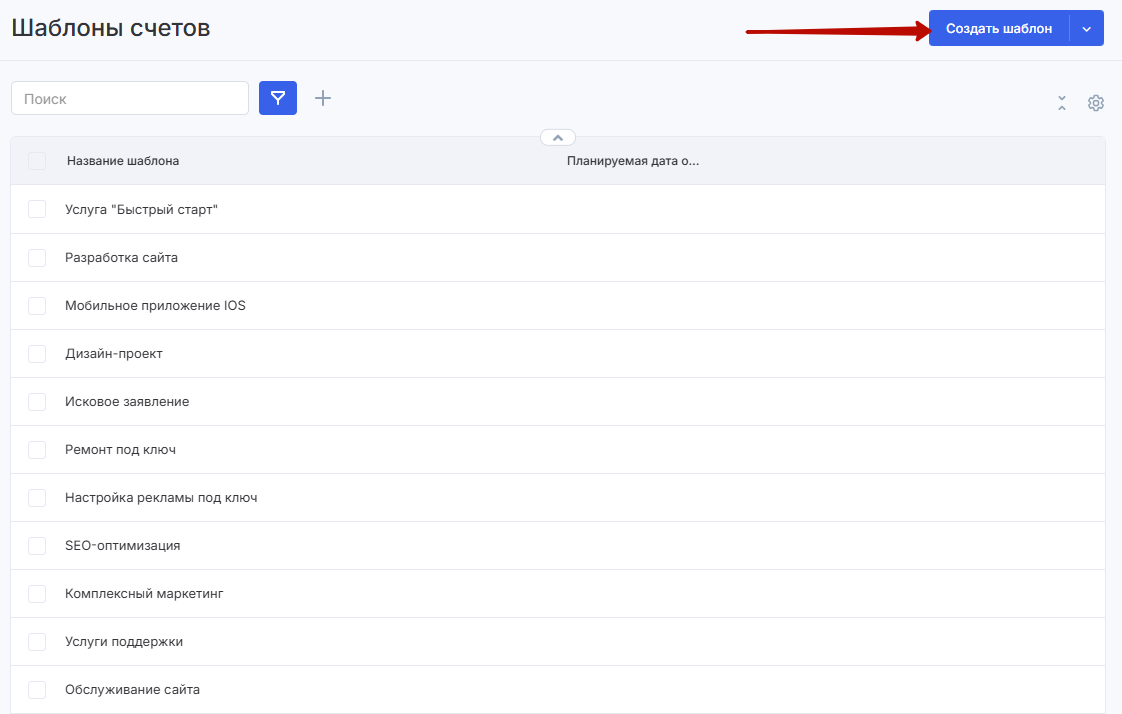The width and height of the screenshot is (1122, 714).
Task: Open dropdown arrow next to Создать шаблон
Action: coord(1086,29)
